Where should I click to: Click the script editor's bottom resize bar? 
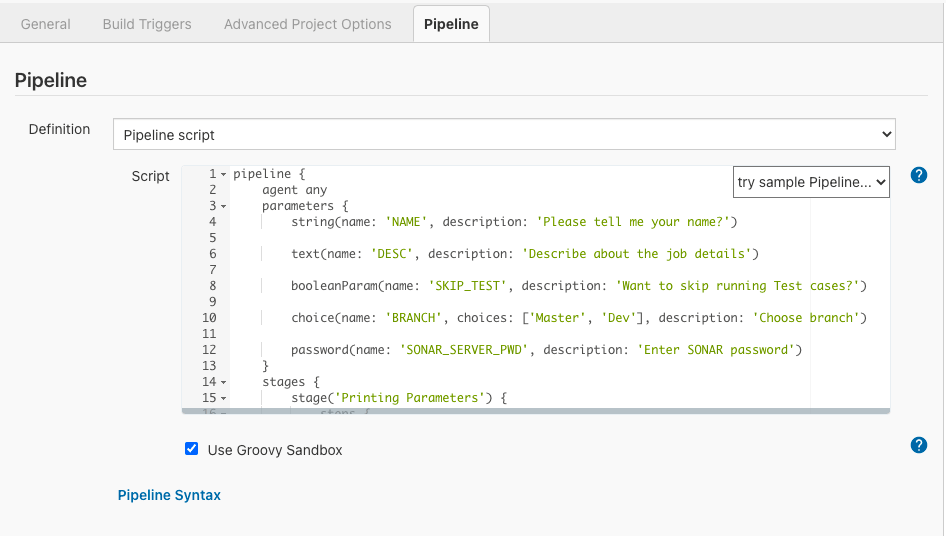click(536, 411)
